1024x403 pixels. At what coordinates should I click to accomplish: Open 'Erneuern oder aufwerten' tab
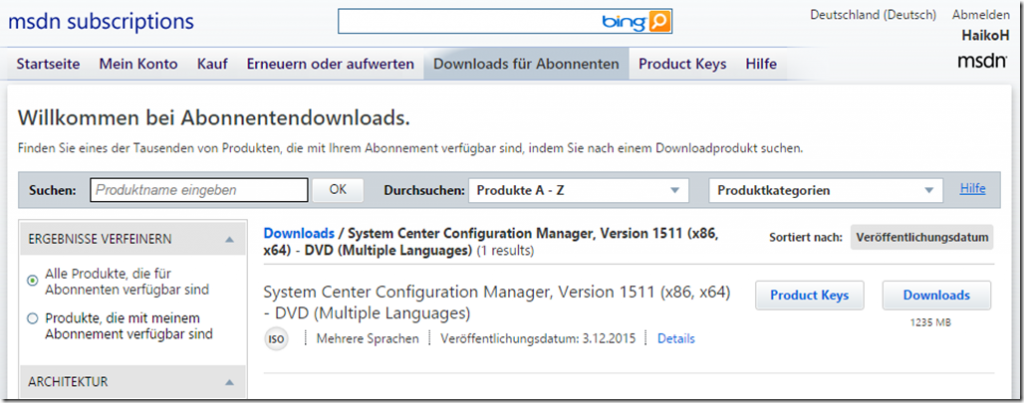pyautogui.click(x=330, y=64)
